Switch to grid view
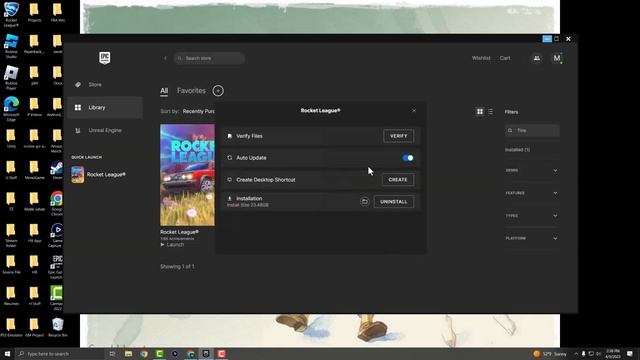This screenshot has height=360, width=640. 480,111
